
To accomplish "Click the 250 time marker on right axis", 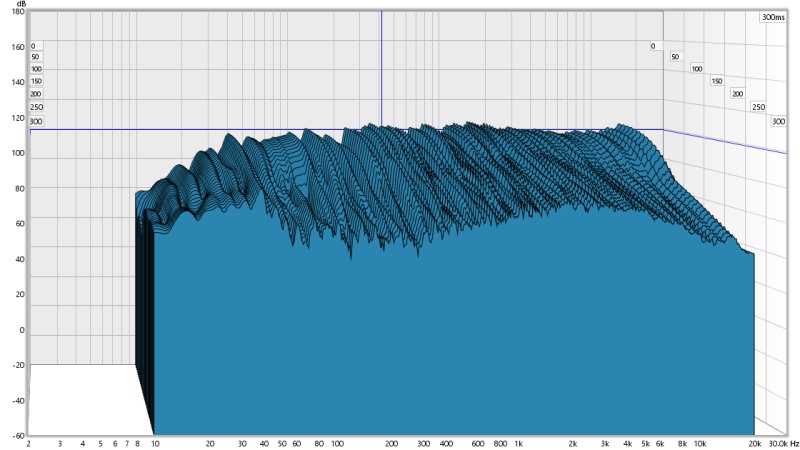I will (x=758, y=107).
